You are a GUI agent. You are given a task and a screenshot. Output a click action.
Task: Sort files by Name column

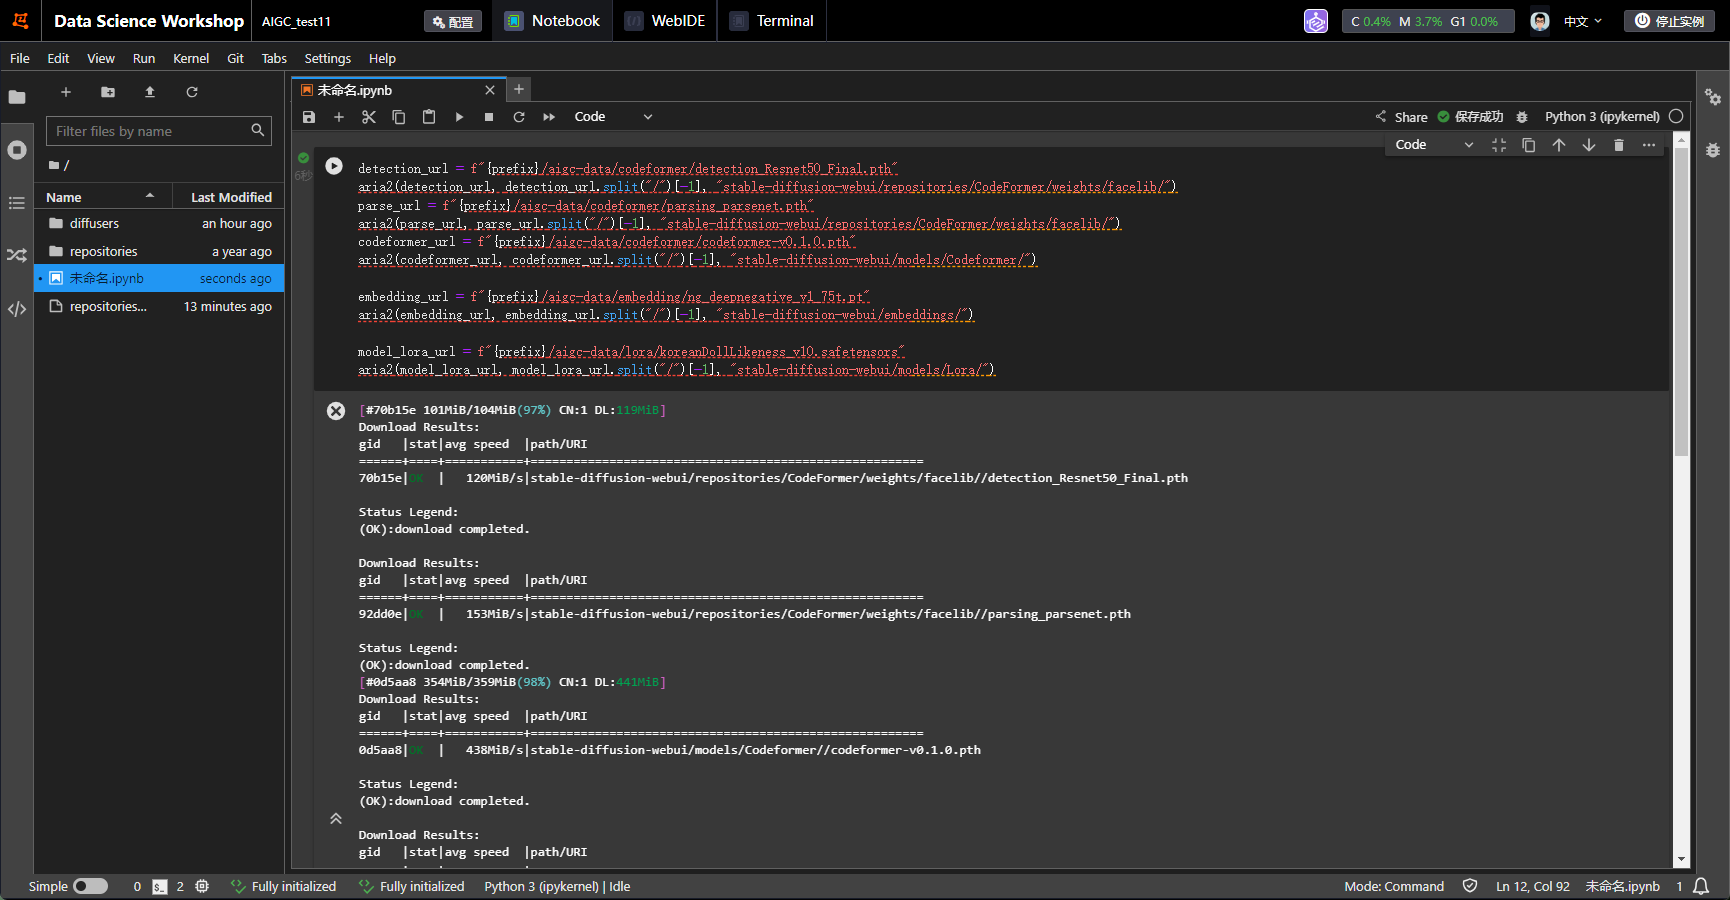click(103, 197)
